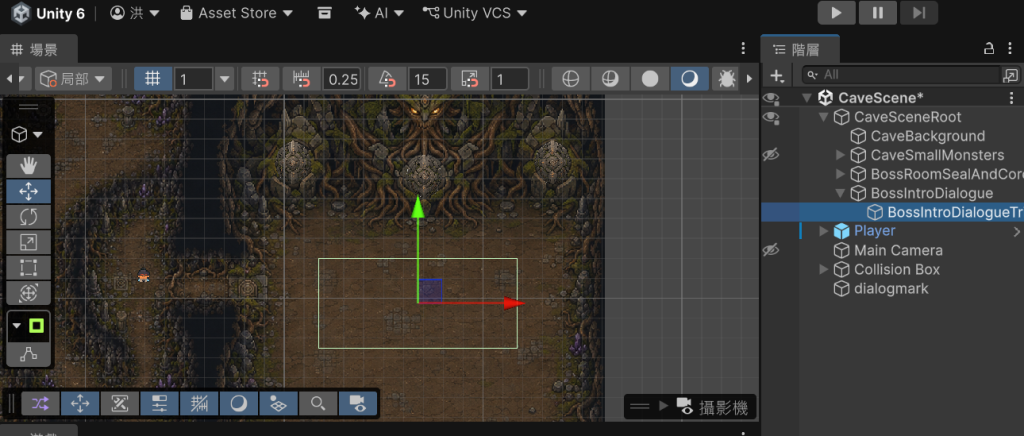Open CaveScene row options menu
Screen dimensions: 1024x436
(x=1012, y=98)
